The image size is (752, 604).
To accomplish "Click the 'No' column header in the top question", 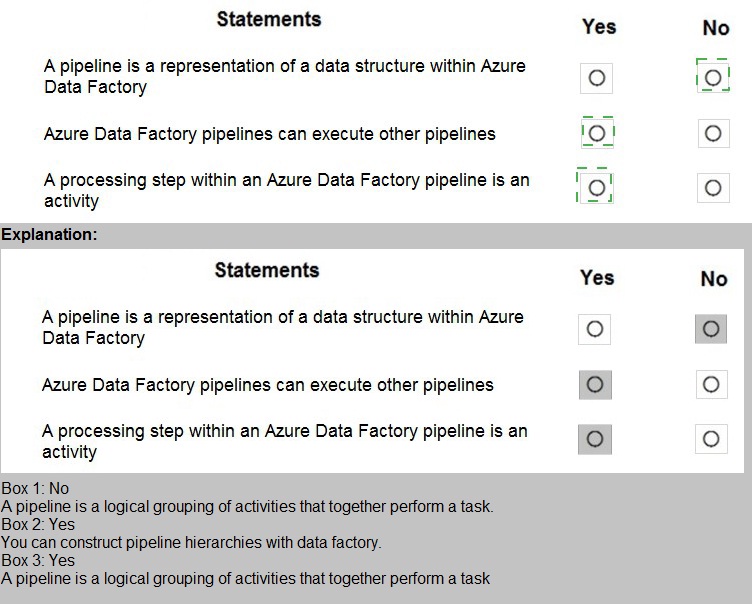I will coord(716,28).
